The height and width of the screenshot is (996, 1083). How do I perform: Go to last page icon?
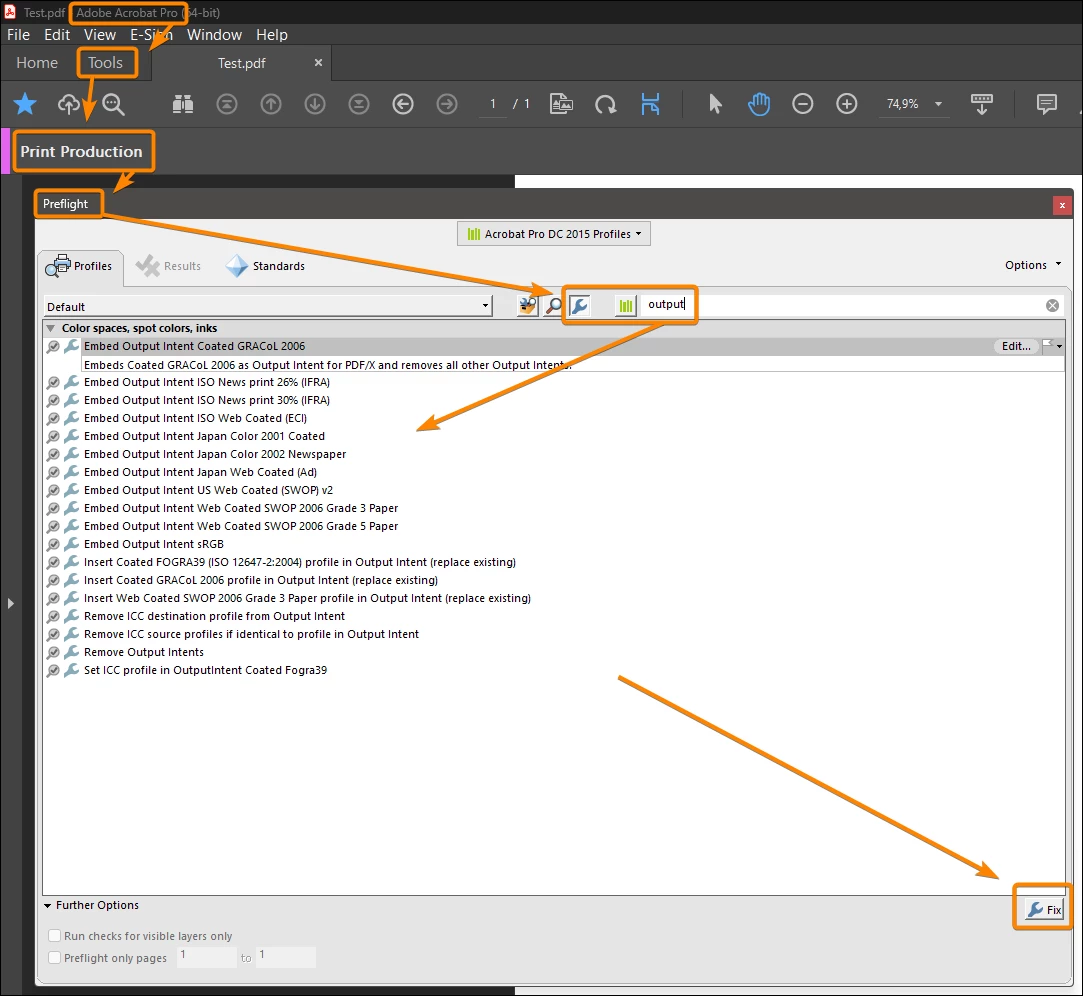(358, 104)
